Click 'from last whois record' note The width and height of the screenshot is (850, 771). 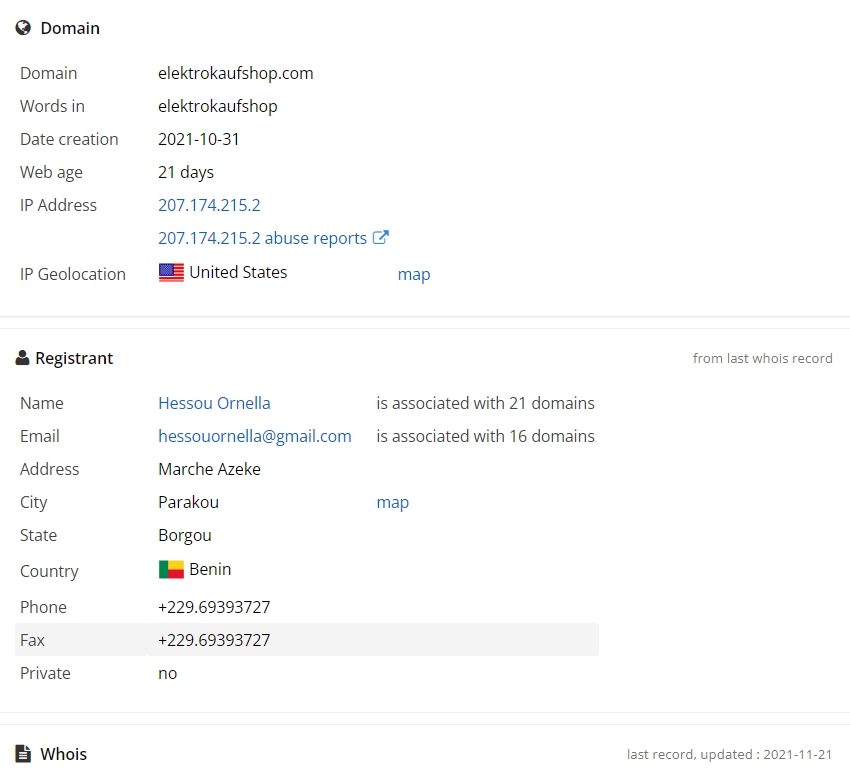tap(762, 358)
